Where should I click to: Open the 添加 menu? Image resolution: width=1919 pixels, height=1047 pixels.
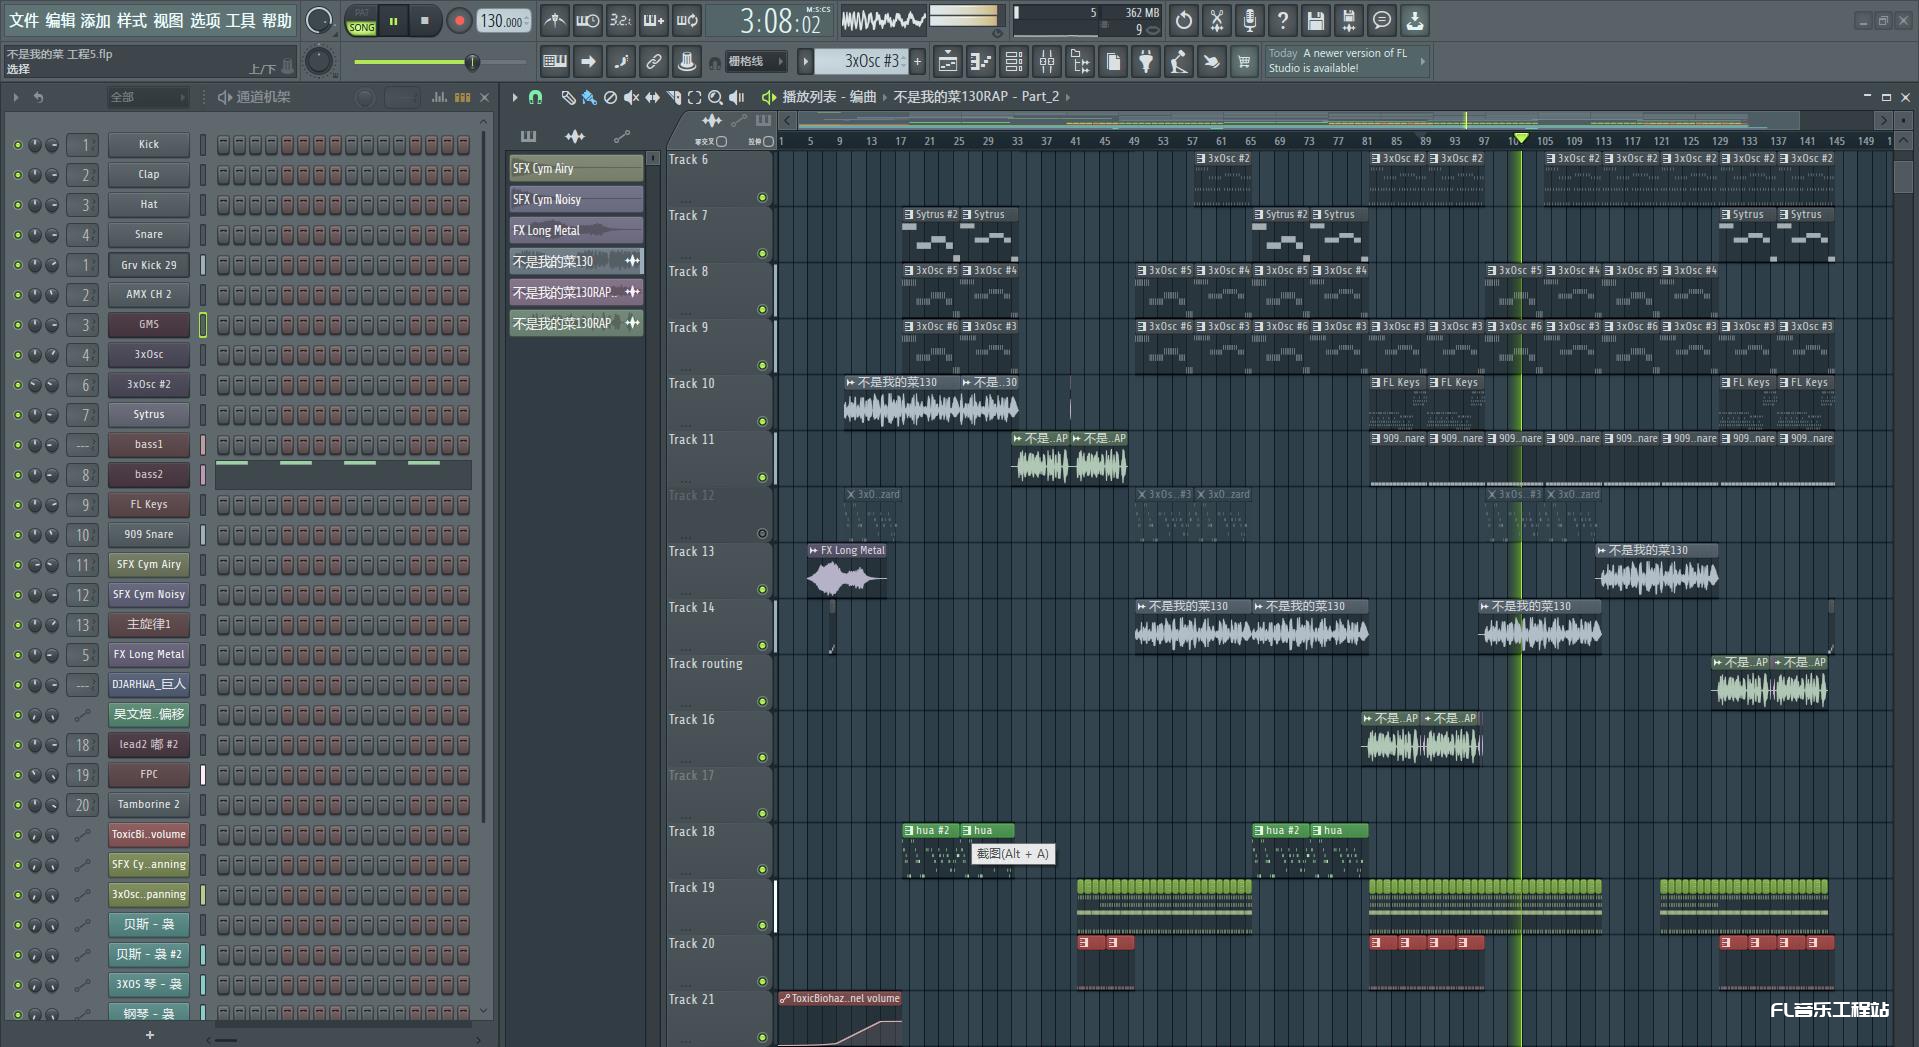[x=96, y=20]
